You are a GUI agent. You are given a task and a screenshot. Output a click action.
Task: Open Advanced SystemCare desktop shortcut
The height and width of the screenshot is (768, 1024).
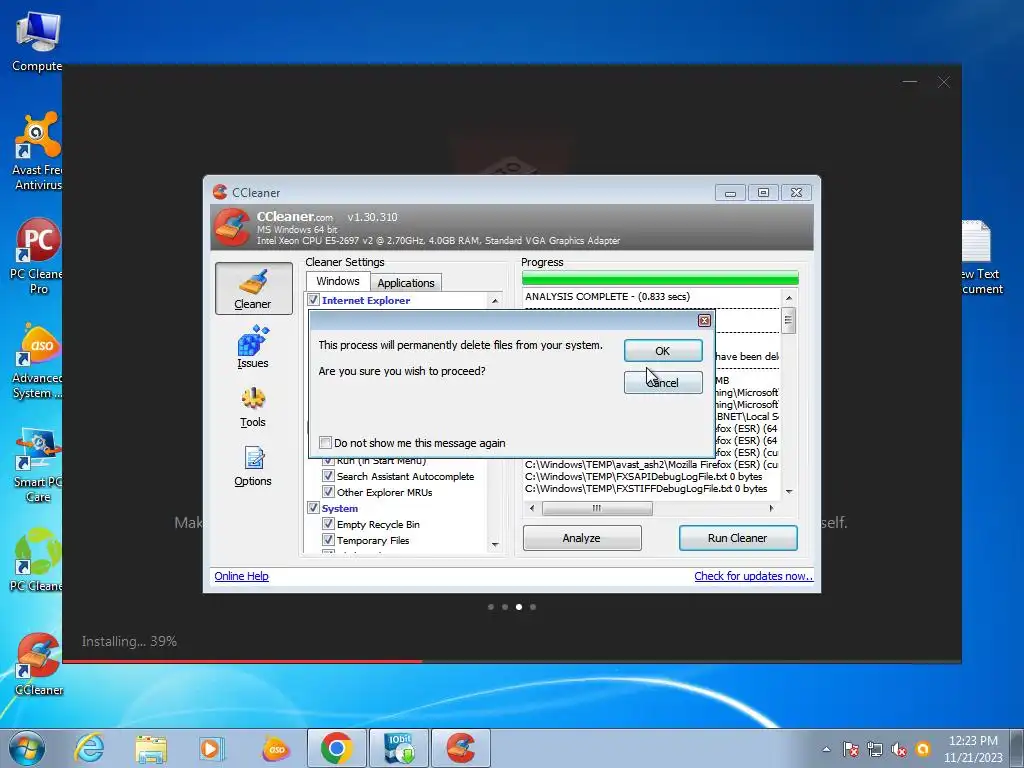38,360
